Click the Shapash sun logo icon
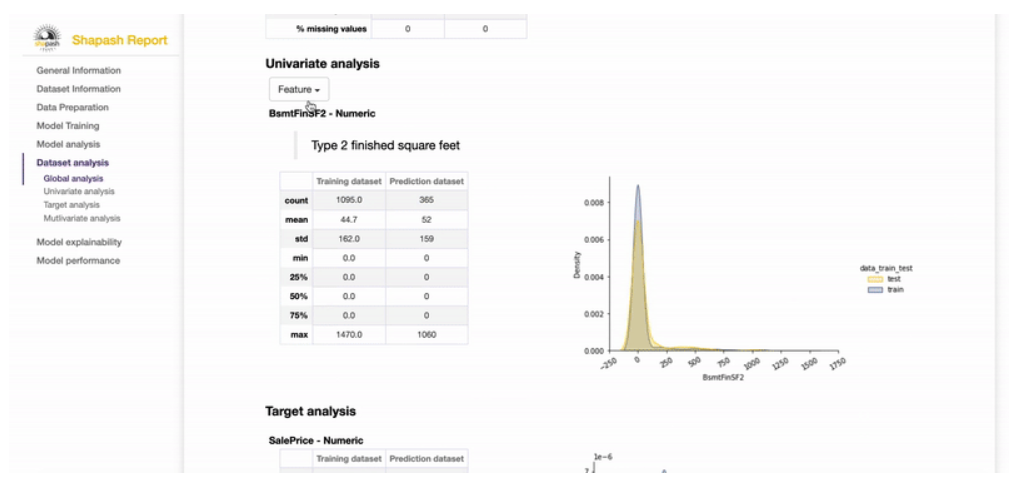 click(47, 38)
